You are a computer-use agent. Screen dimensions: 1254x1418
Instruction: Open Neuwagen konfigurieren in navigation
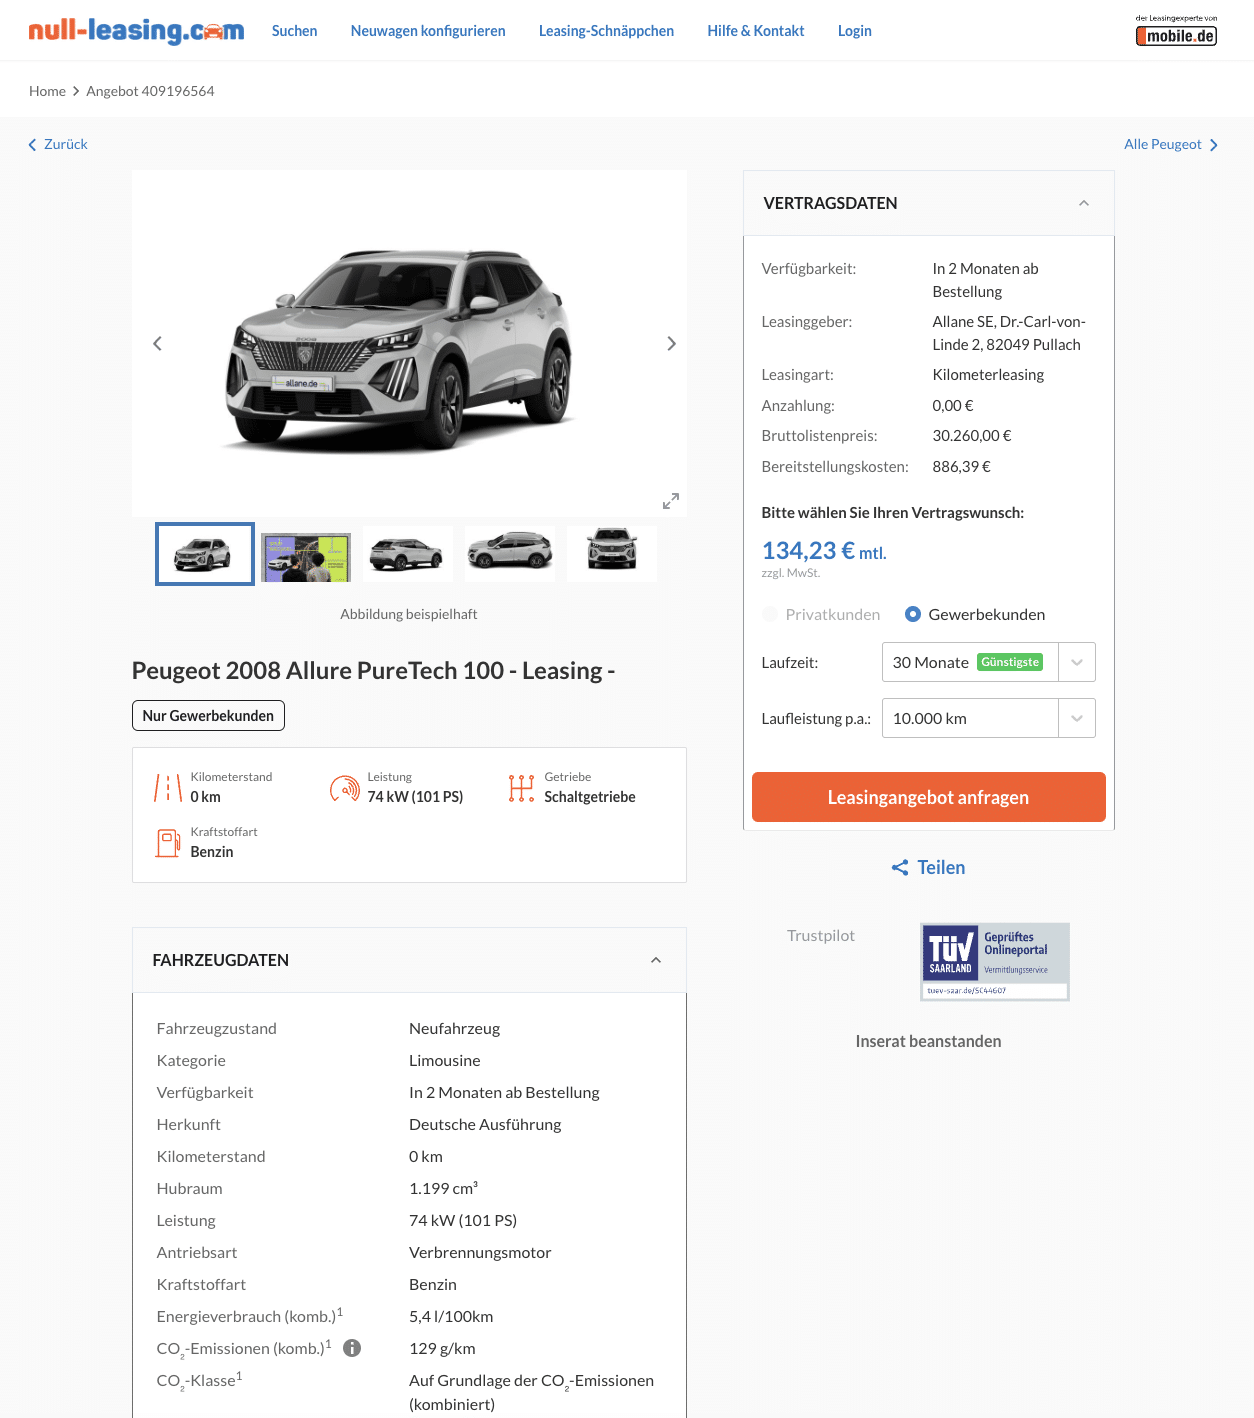(428, 31)
